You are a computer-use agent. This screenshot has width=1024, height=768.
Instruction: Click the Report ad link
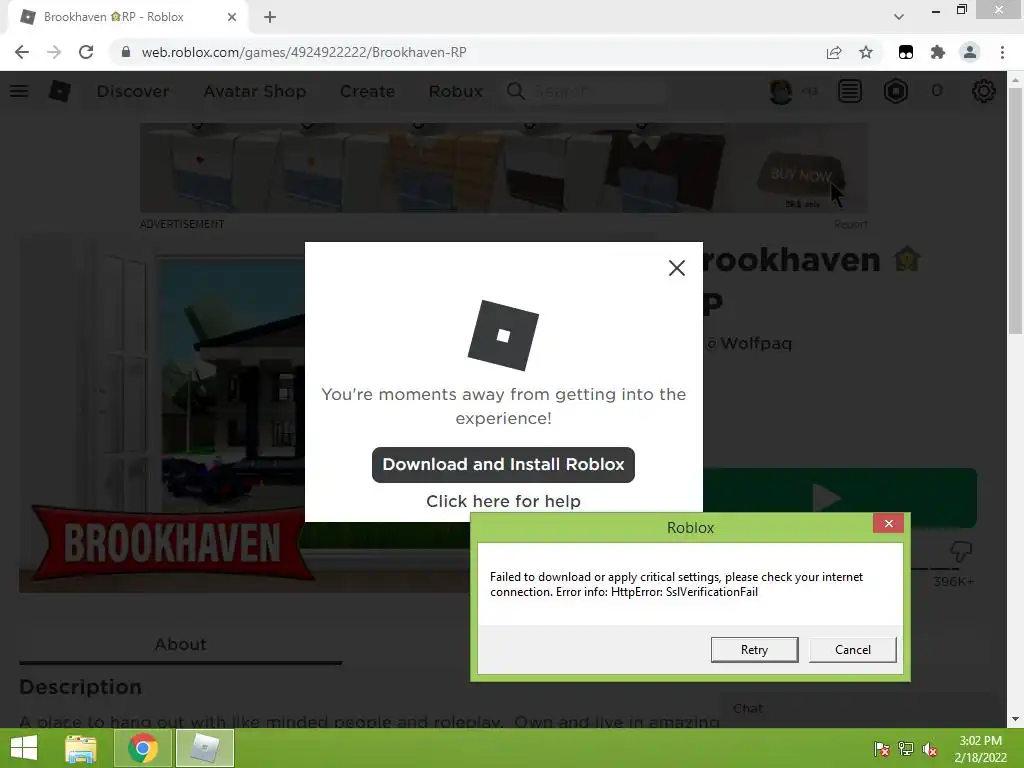tap(850, 224)
